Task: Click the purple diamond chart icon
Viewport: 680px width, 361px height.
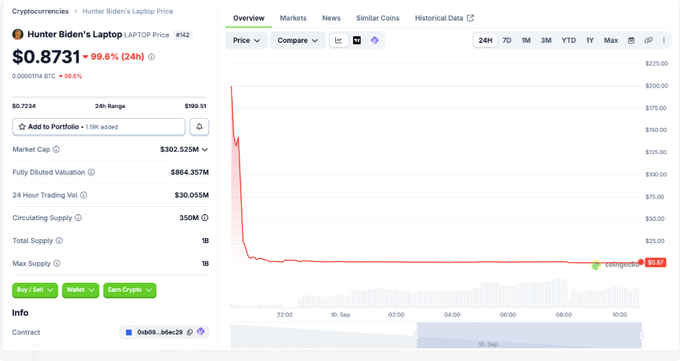Action: 375,40
